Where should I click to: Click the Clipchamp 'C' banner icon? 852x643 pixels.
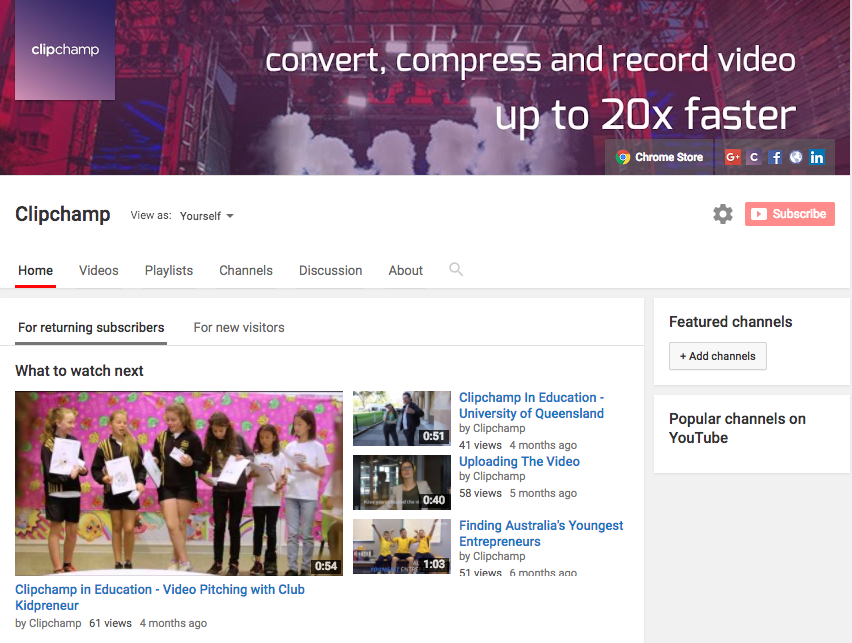(754, 157)
